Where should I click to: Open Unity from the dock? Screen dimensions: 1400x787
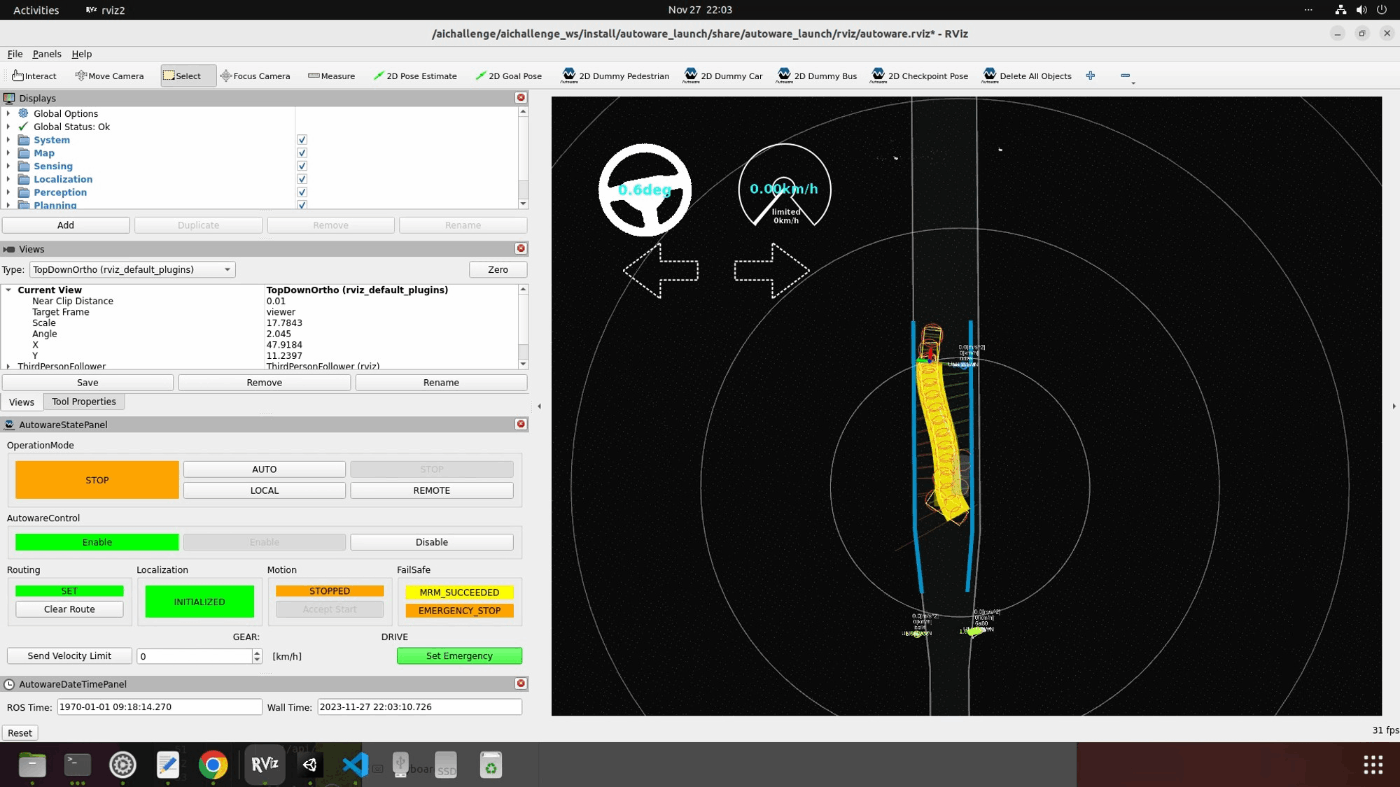point(310,765)
